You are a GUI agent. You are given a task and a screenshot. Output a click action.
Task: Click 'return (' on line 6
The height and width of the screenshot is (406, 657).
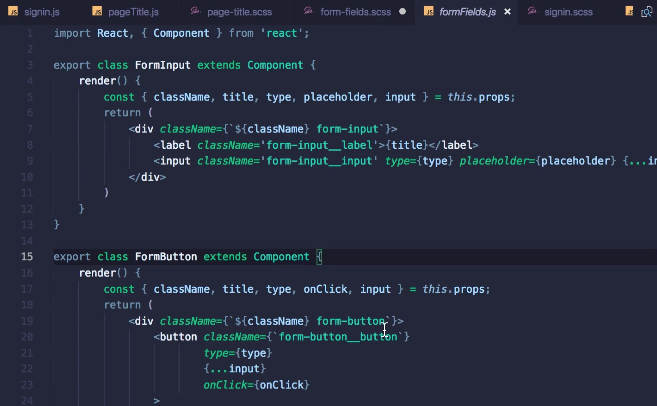[128, 113]
